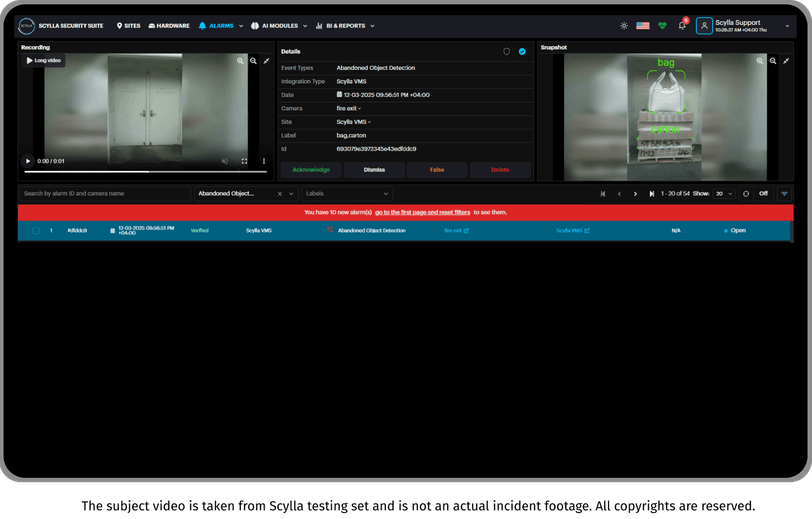Click the Verified status in alarm row

point(199,230)
